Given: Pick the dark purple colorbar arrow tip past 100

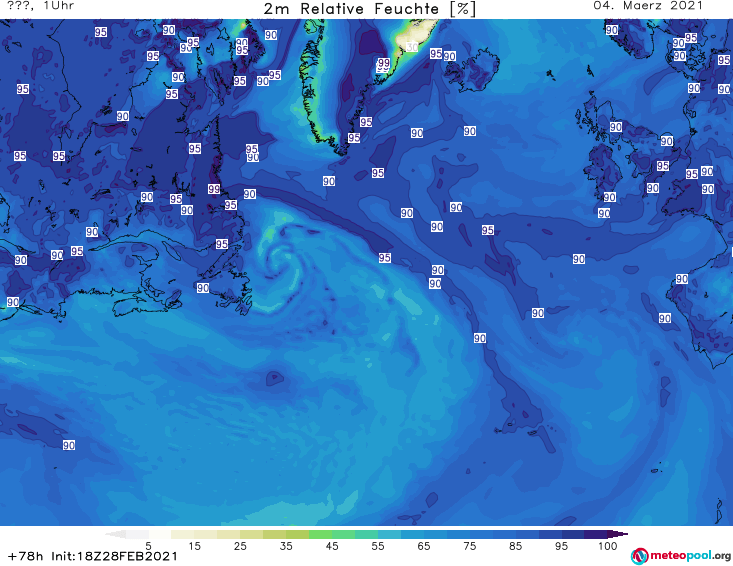Looking at the screenshot, I should (620, 534).
